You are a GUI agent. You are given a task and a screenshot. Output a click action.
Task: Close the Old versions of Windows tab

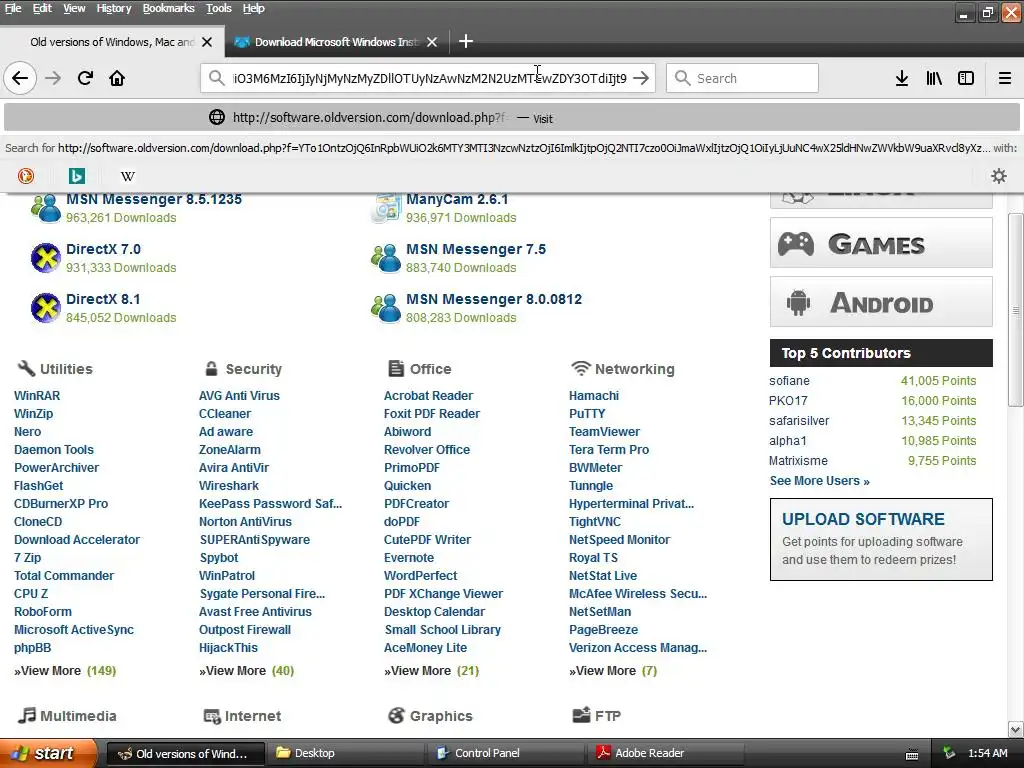[207, 42]
